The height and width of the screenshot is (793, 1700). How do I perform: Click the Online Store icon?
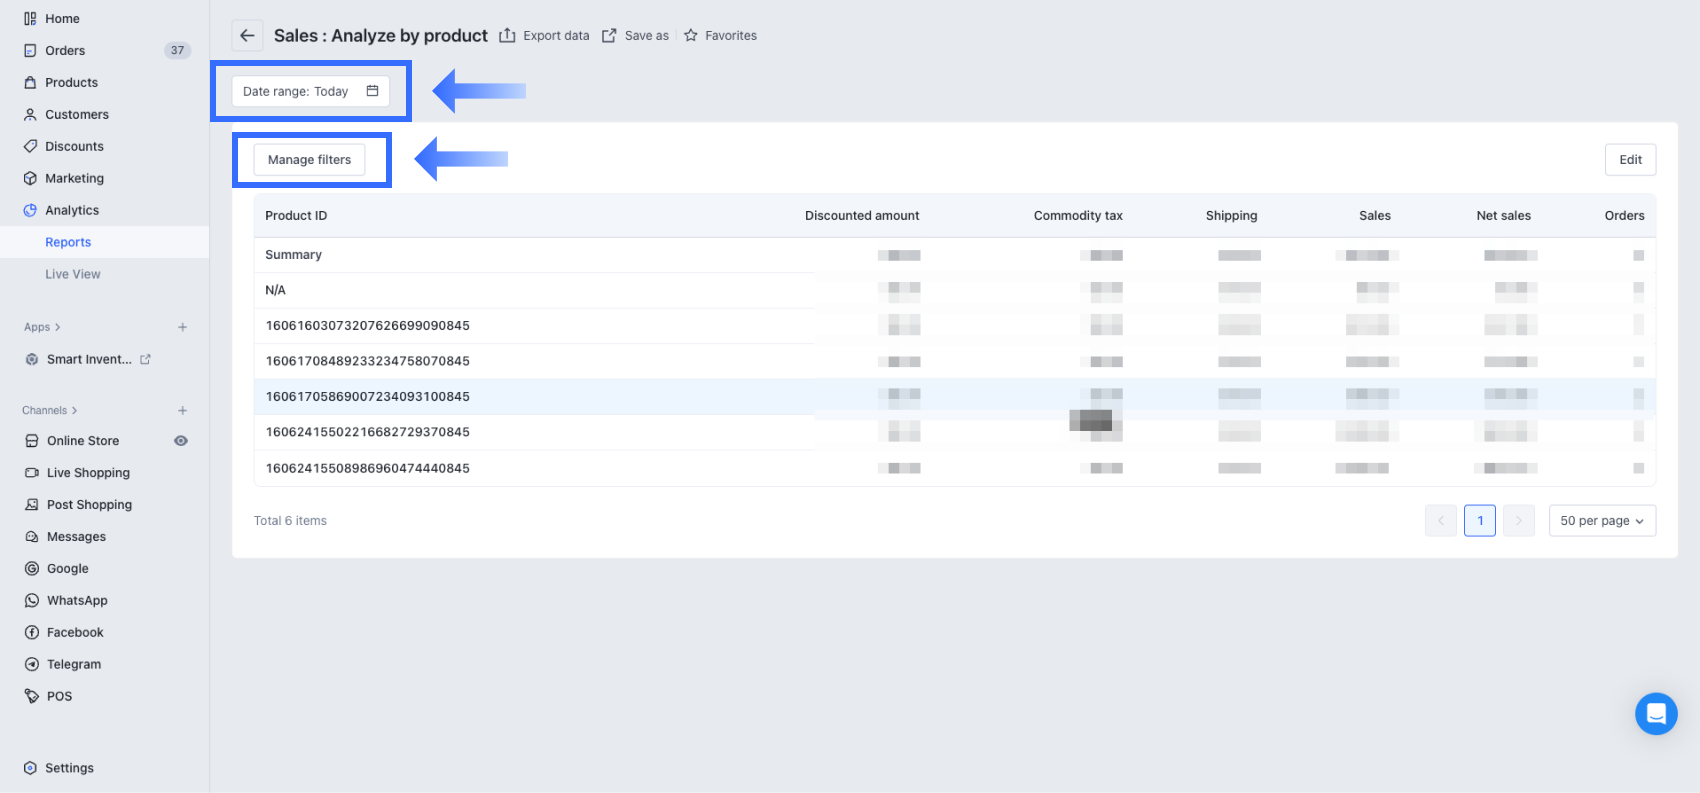click(32, 440)
